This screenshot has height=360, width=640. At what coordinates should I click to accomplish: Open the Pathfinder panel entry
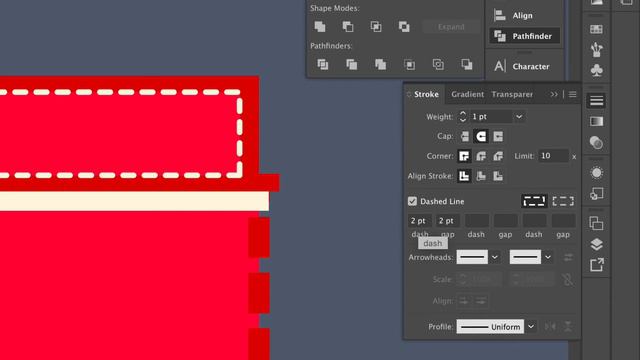click(524, 36)
